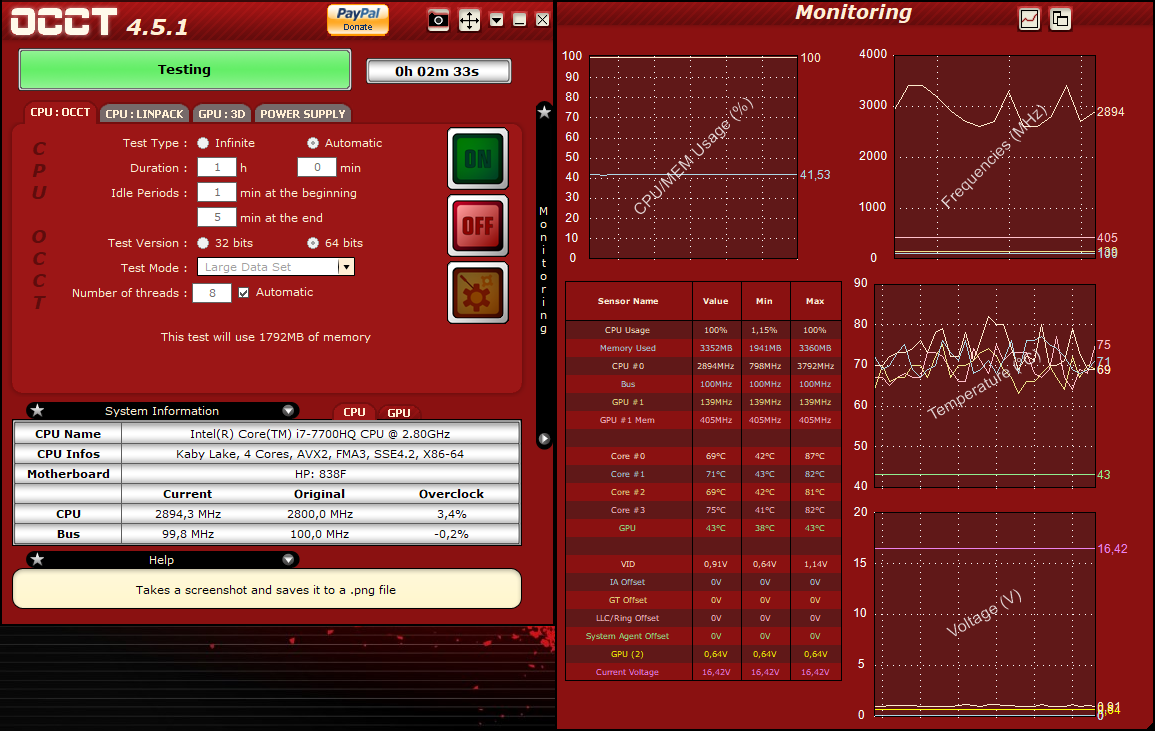Select the CPU Usage sensor row
Viewport: 1155px width, 731px height.
(x=703, y=330)
